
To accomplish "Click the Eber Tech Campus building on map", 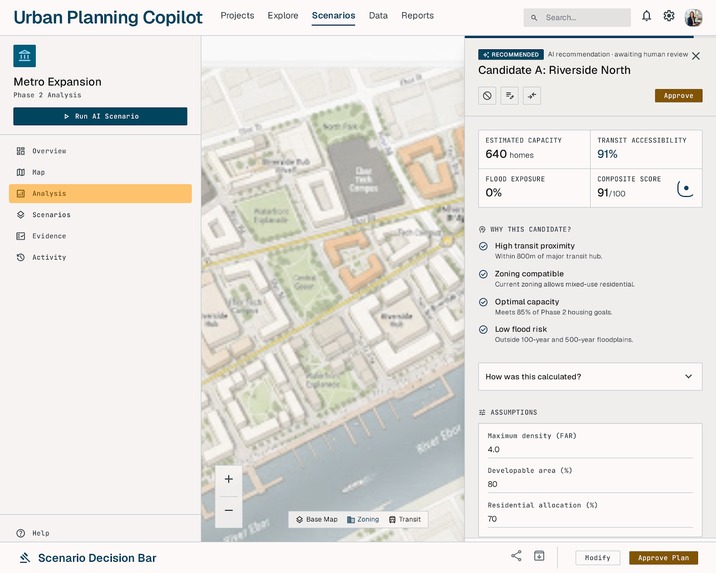I will pyautogui.click(x=364, y=179).
